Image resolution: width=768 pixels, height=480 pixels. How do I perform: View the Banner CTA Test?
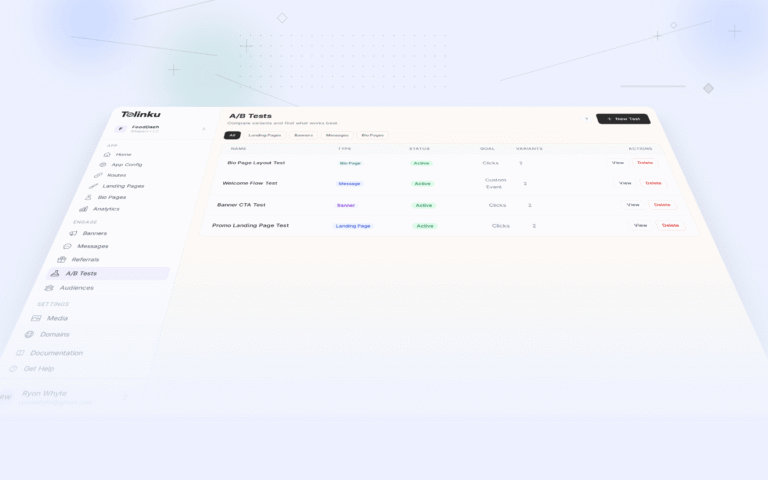[633, 205]
